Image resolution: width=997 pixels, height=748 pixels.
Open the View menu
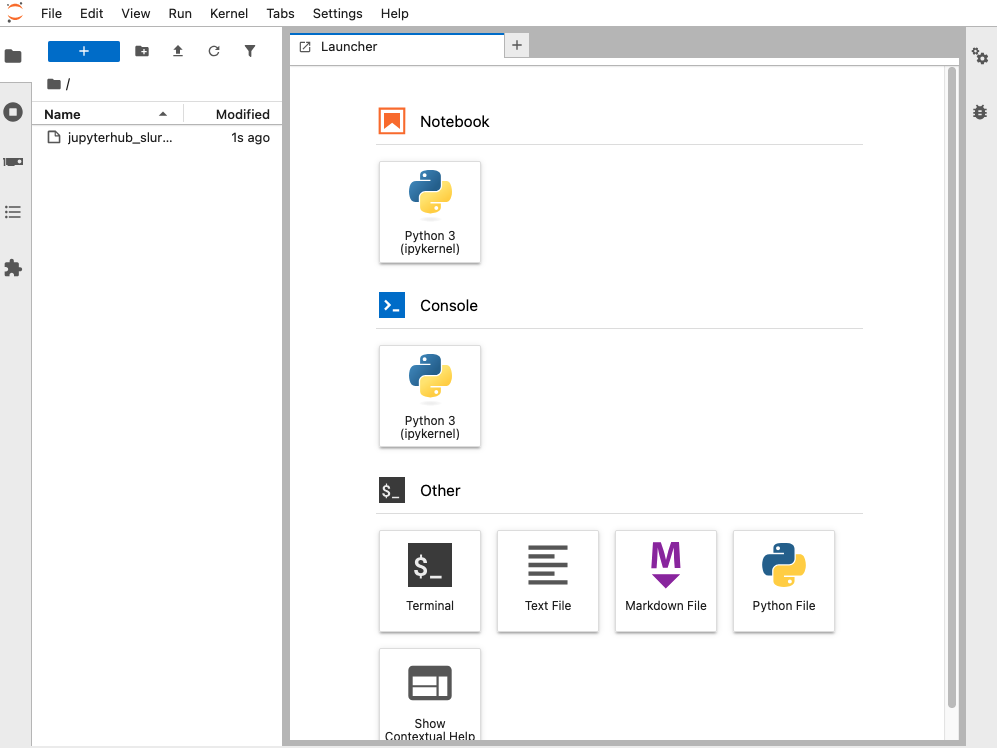(x=135, y=13)
